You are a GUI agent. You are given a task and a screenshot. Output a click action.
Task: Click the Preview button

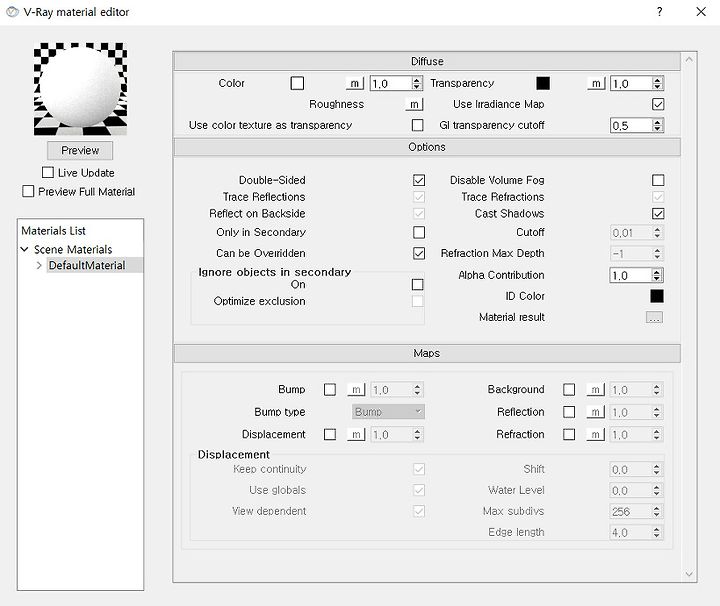[80, 151]
